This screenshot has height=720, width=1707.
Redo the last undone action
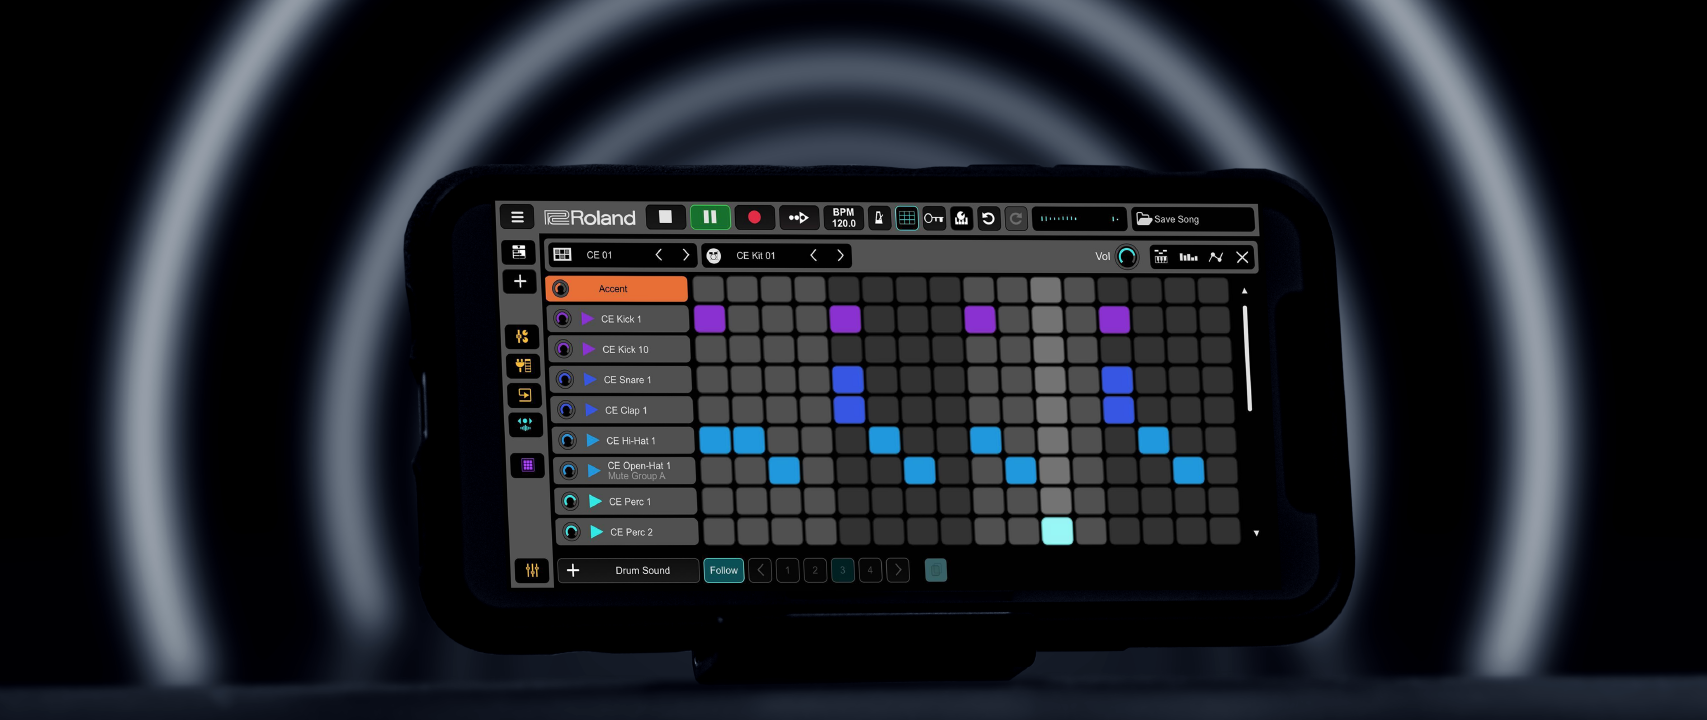[1016, 218]
